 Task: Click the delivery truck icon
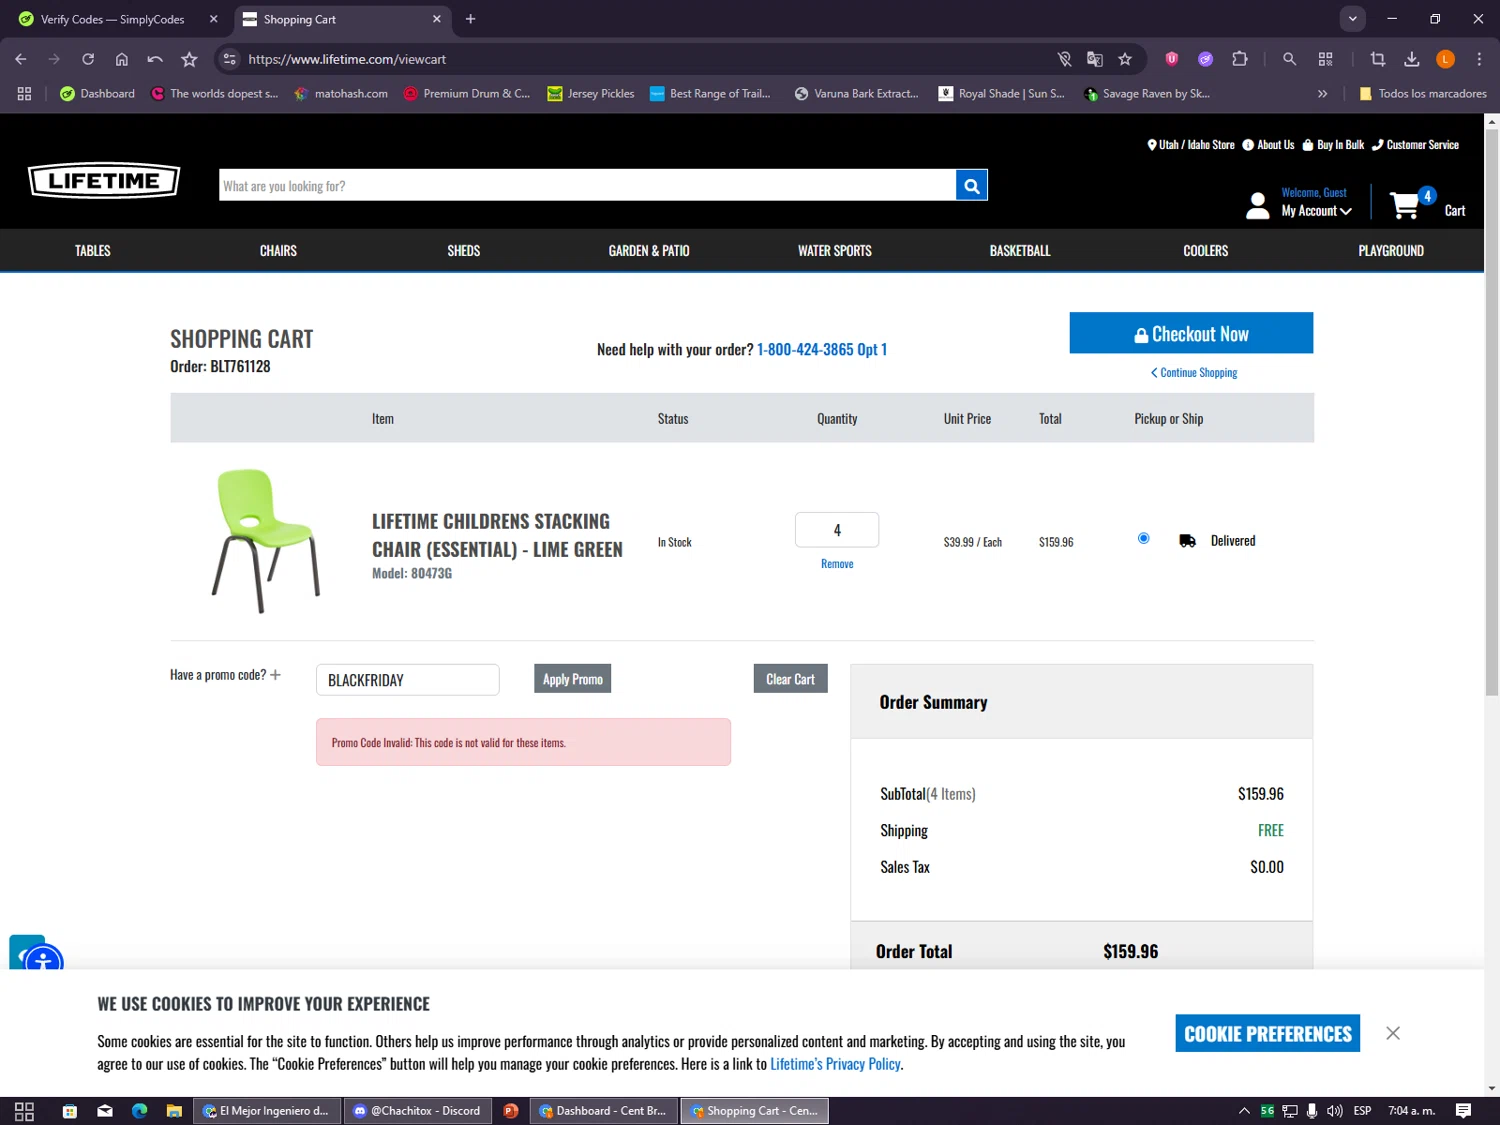(x=1187, y=541)
